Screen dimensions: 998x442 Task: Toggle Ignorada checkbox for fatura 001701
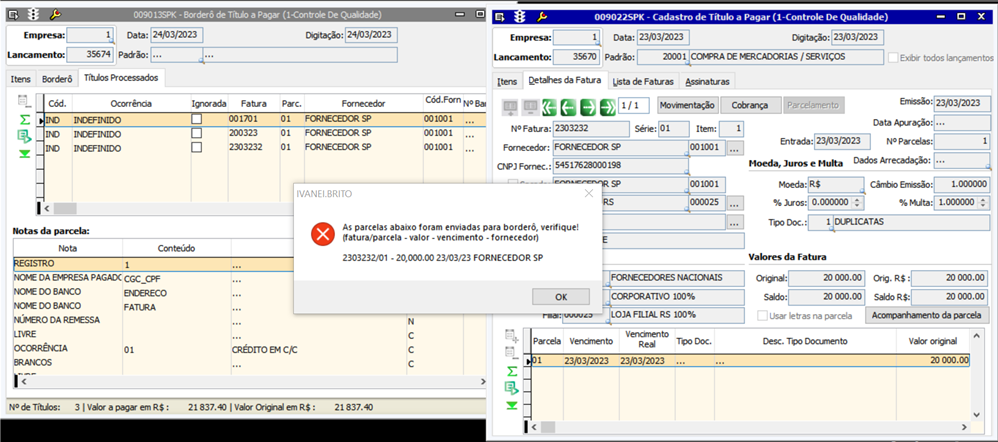[x=197, y=119]
